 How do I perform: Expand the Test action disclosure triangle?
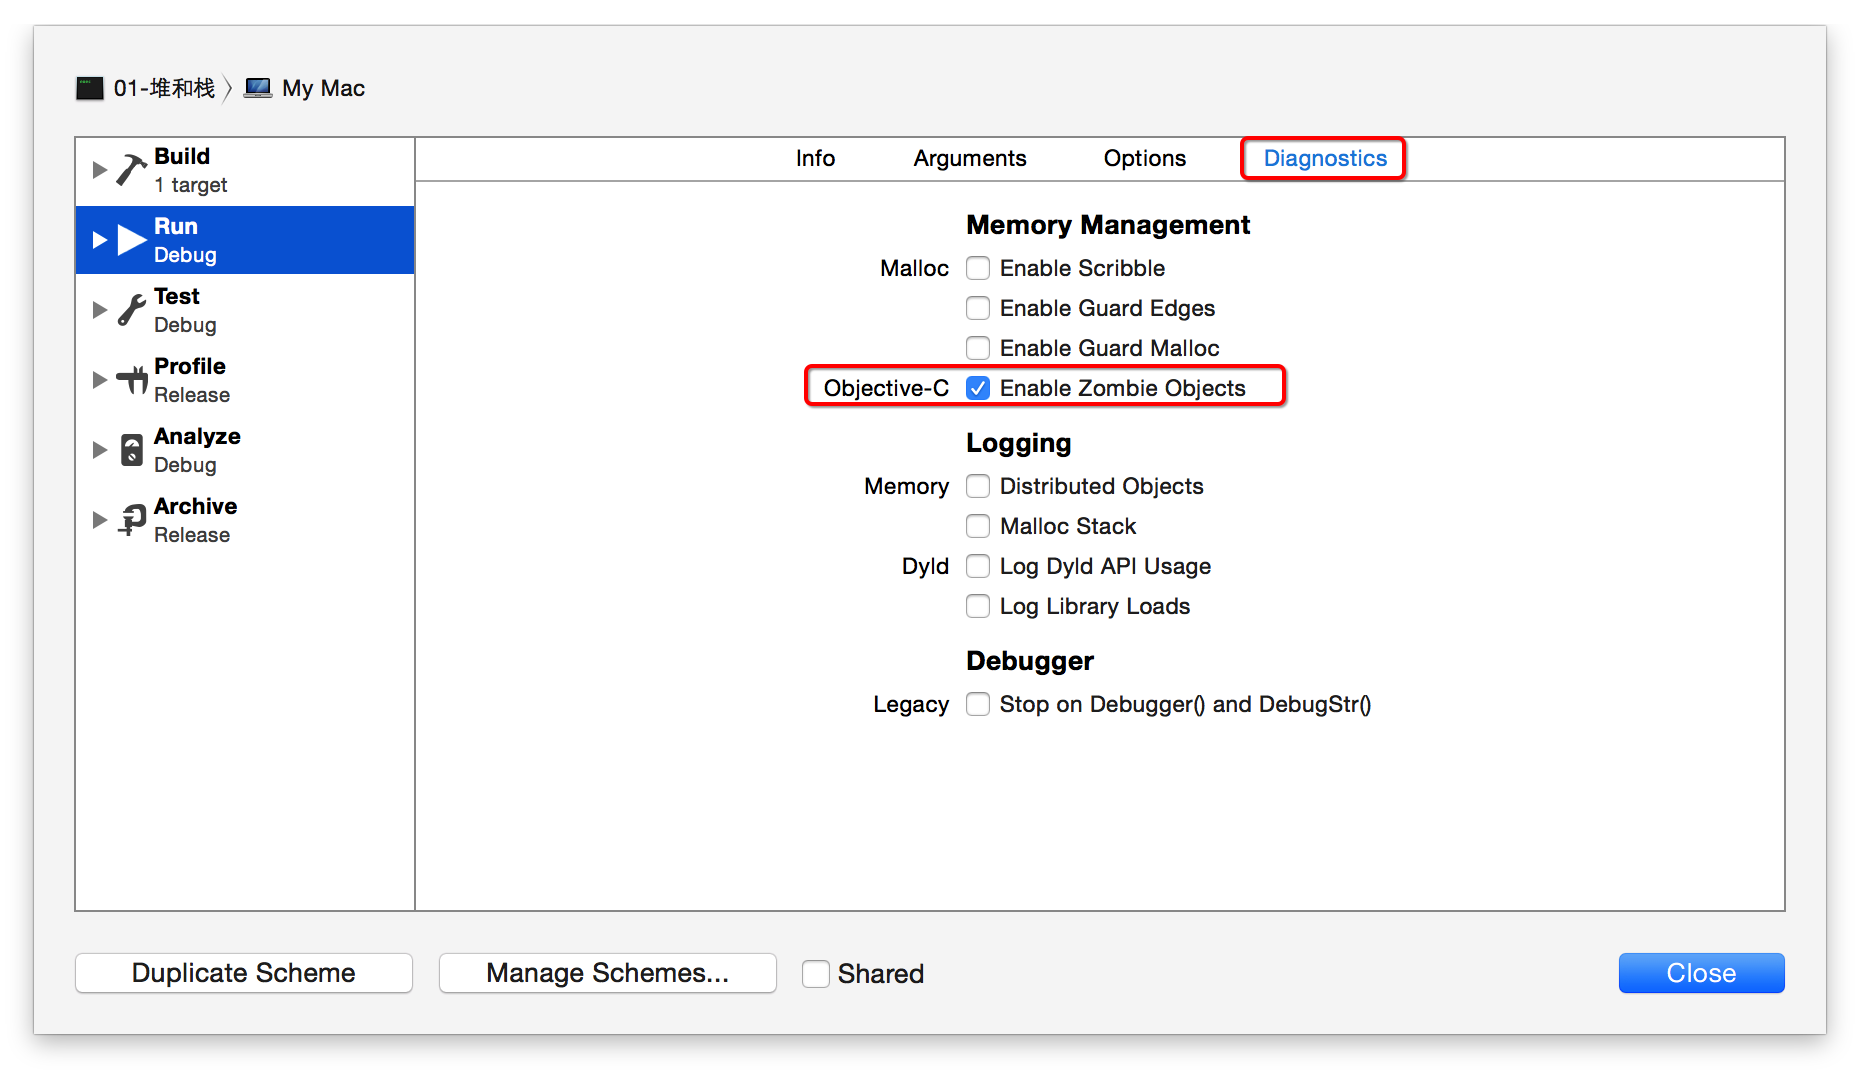[x=99, y=310]
